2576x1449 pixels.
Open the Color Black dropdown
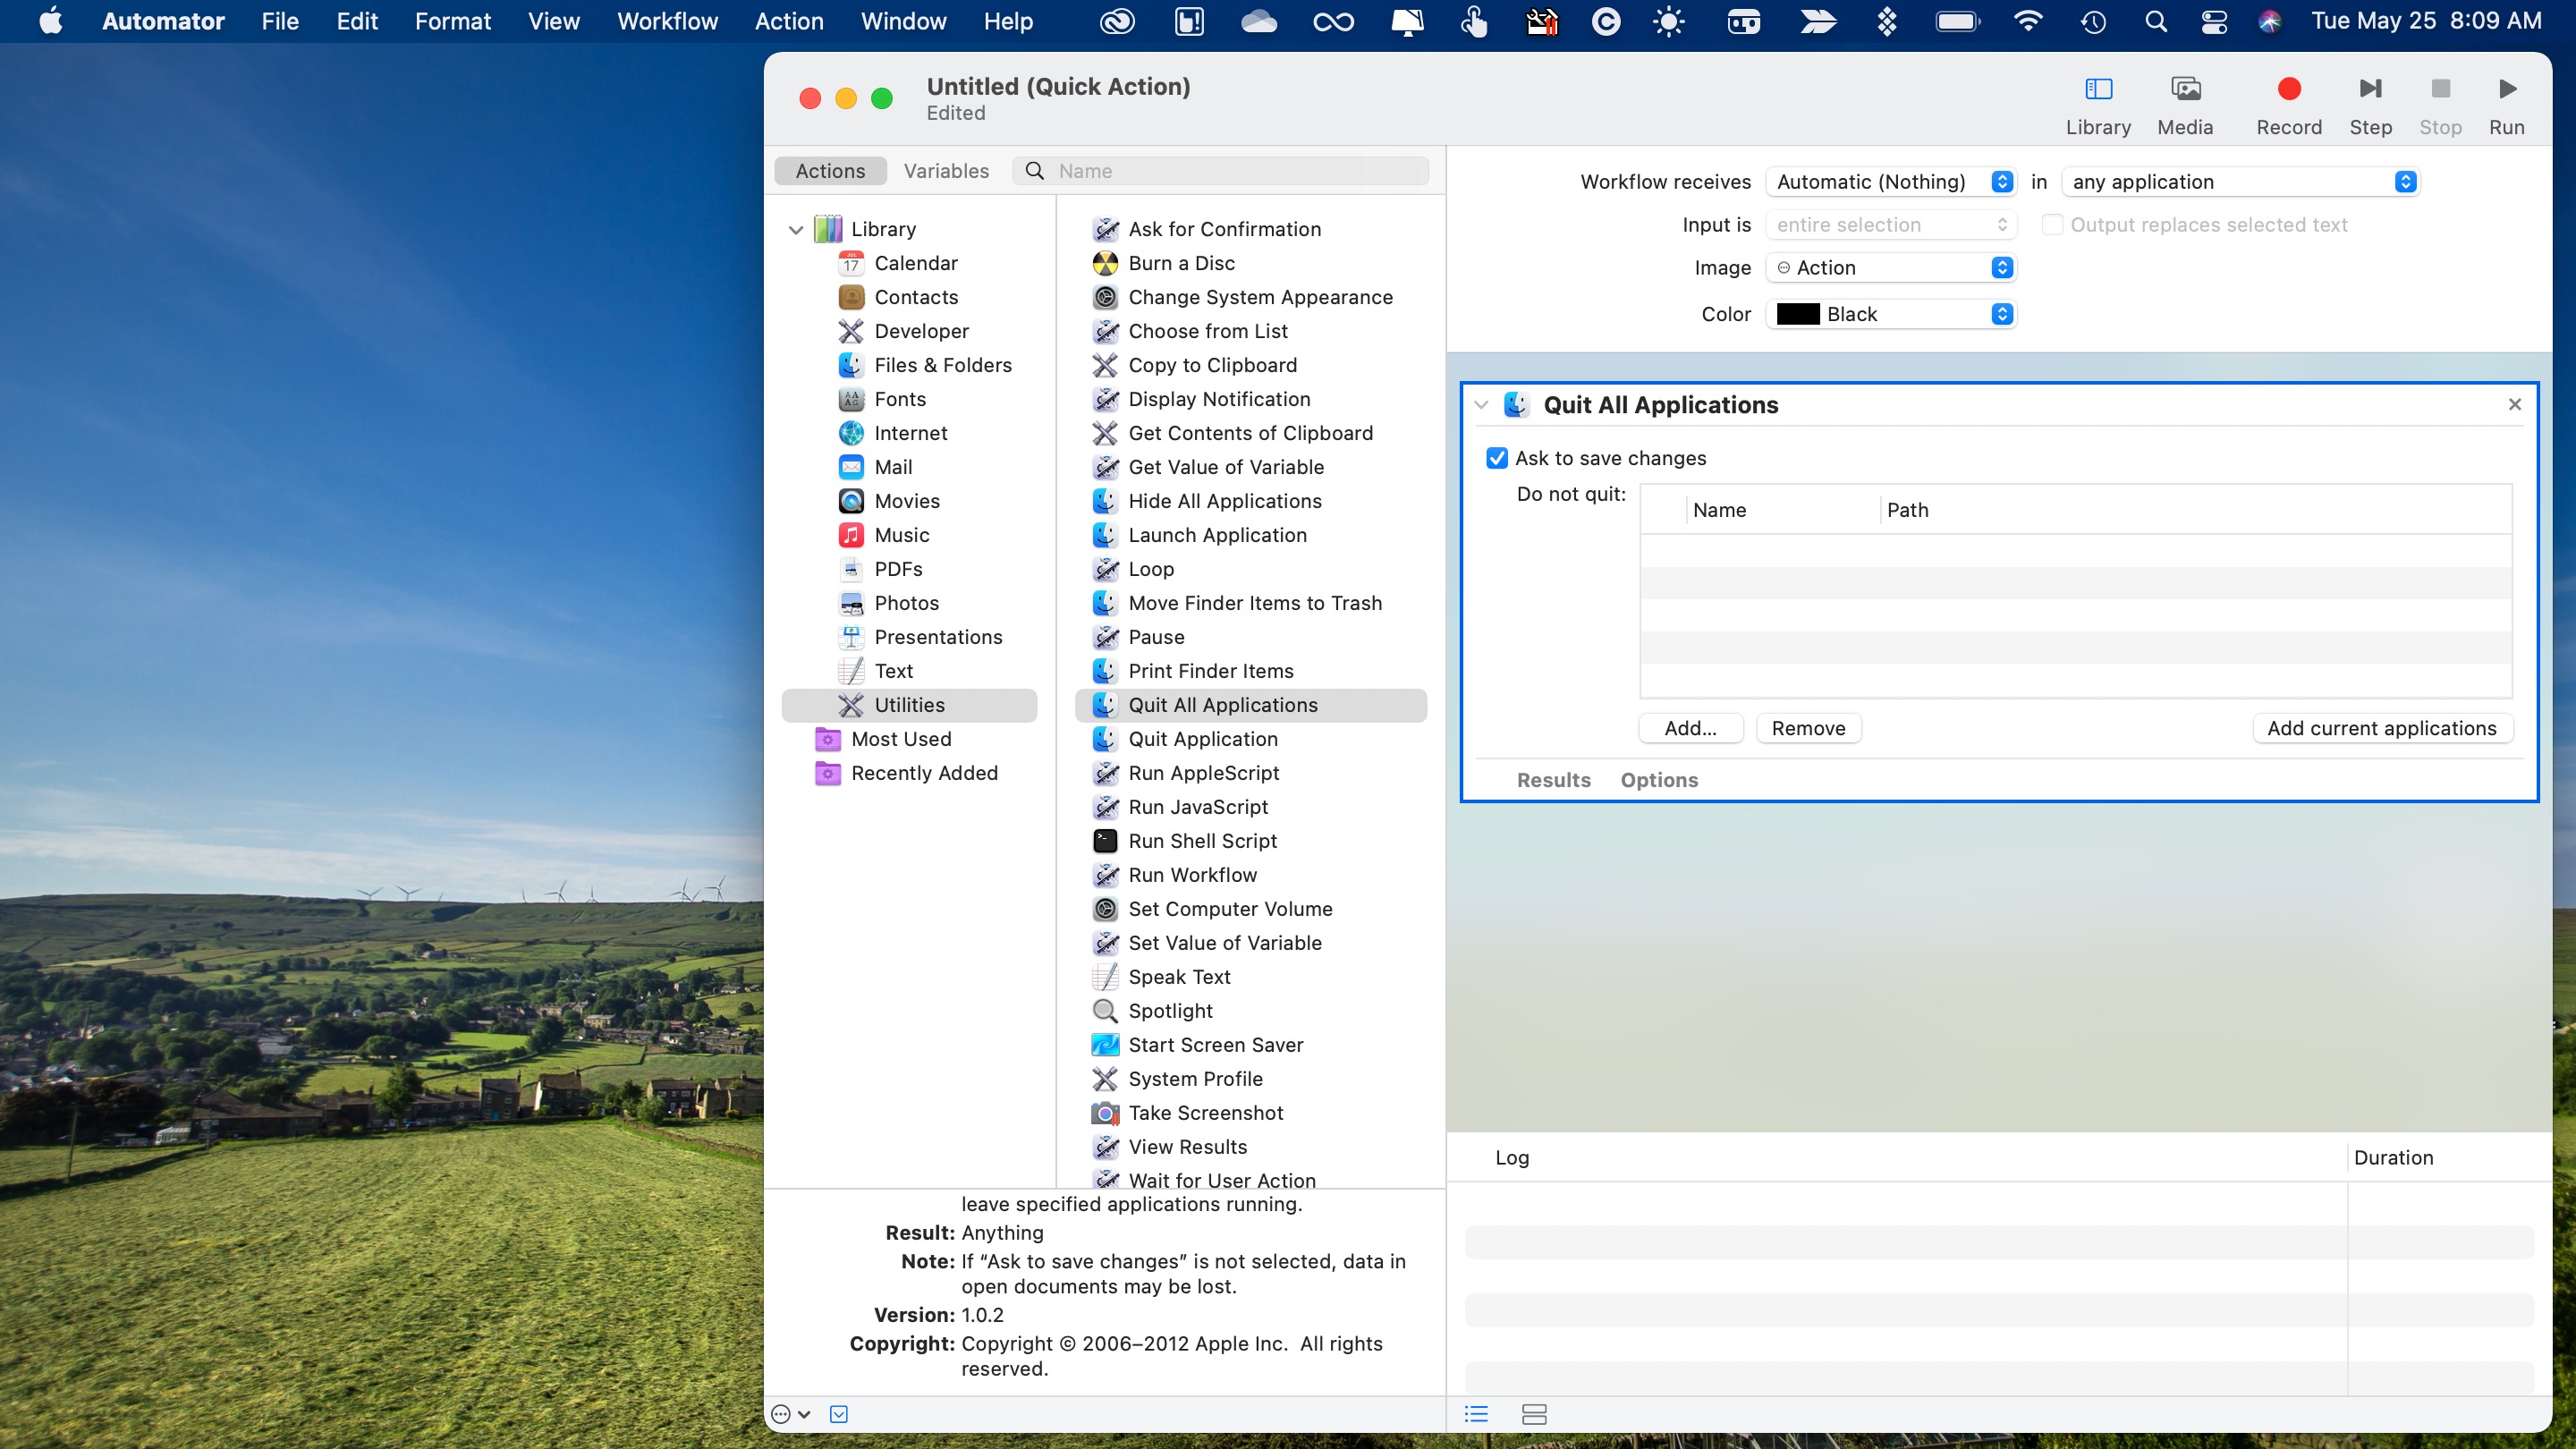point(1891,314)
